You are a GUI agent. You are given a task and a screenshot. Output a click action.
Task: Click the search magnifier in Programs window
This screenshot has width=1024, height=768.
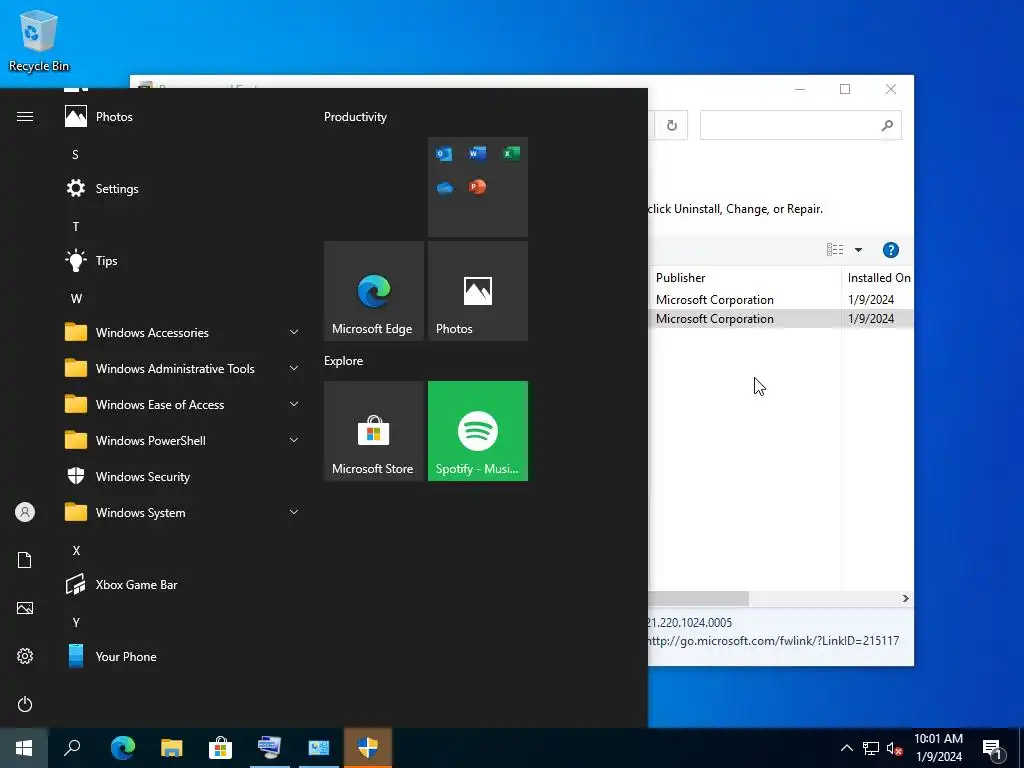[887, 125]
